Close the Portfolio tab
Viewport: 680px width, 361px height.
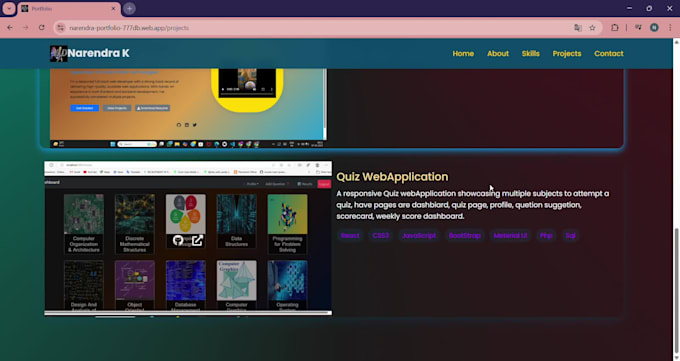[x=113, y=9]
